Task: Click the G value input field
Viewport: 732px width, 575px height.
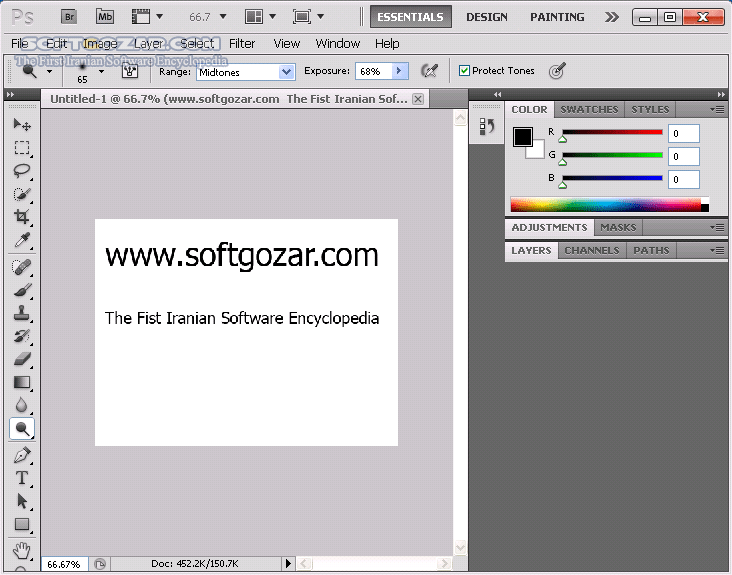Action: coord(683,156)
